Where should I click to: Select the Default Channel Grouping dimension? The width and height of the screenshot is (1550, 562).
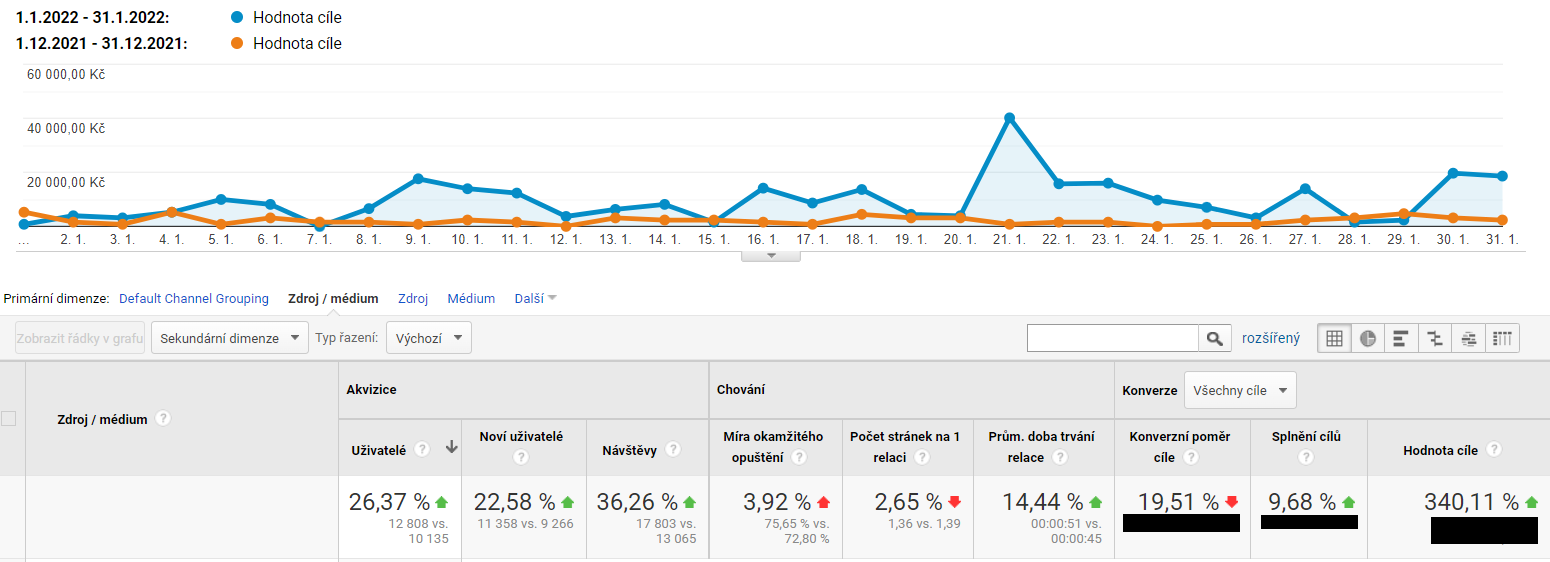click(x=194, y=298)
